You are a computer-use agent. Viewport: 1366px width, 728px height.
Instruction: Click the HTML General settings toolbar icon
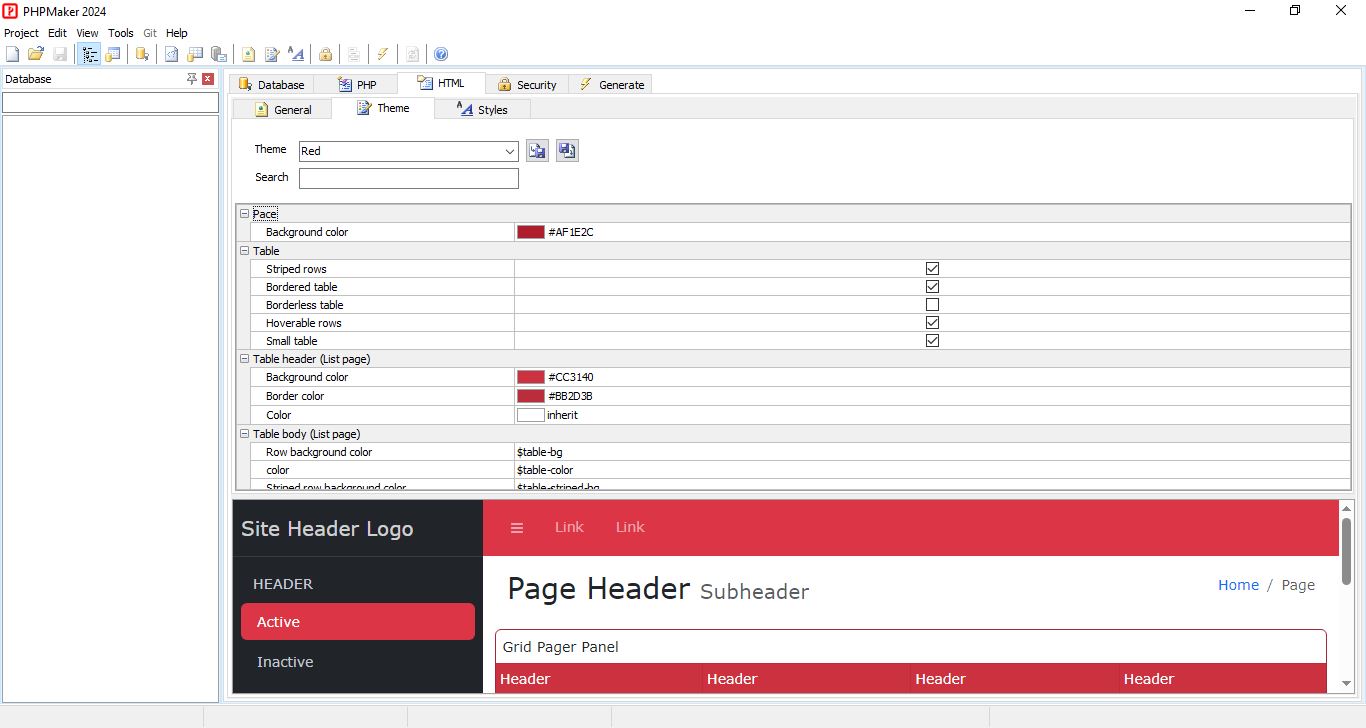point(248,54)
